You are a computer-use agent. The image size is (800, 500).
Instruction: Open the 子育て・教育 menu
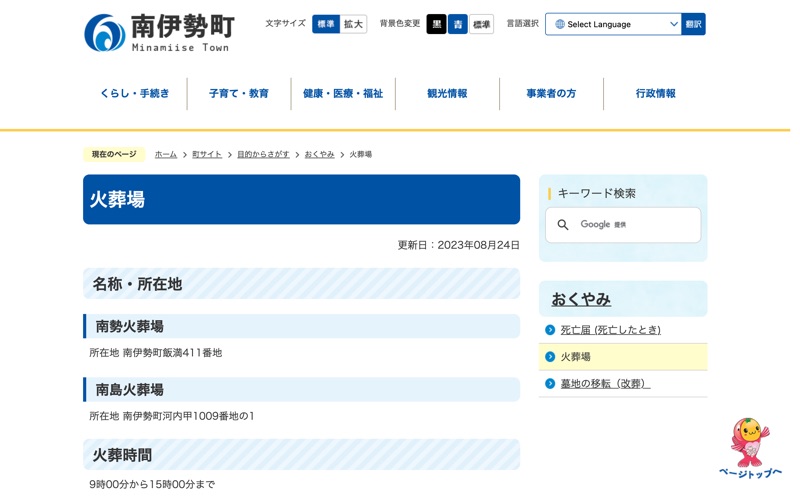click(239, 93)
